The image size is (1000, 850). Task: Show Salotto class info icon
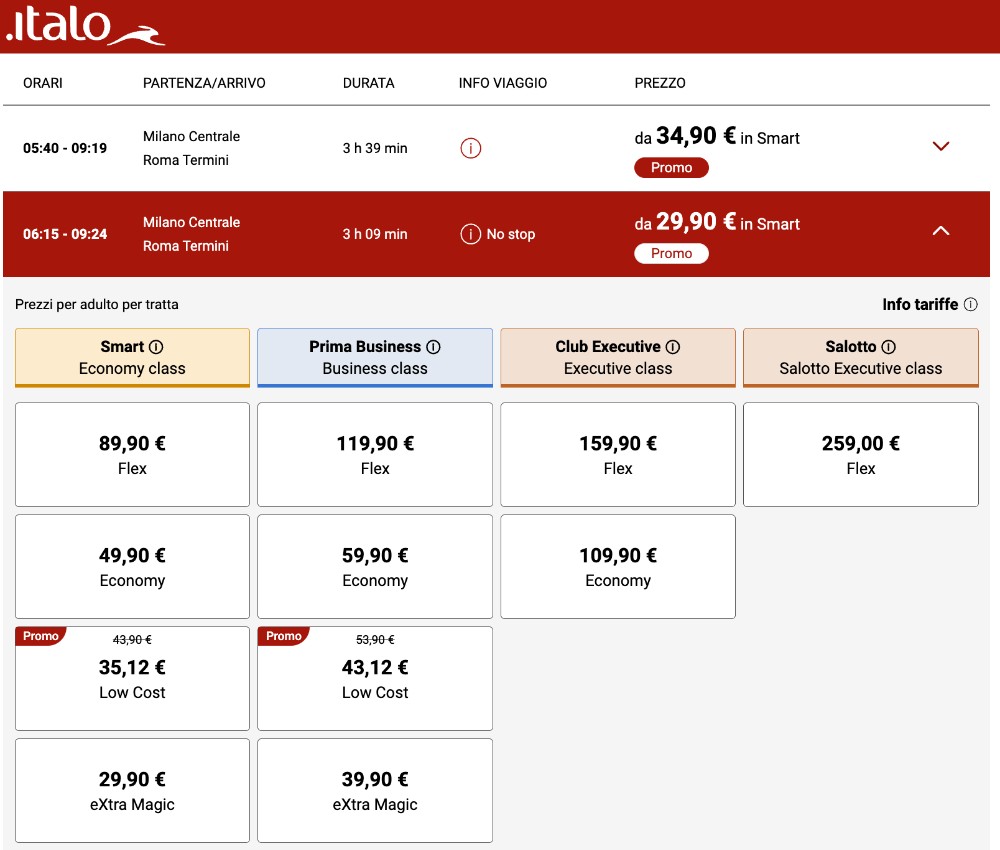coord(888,347)
